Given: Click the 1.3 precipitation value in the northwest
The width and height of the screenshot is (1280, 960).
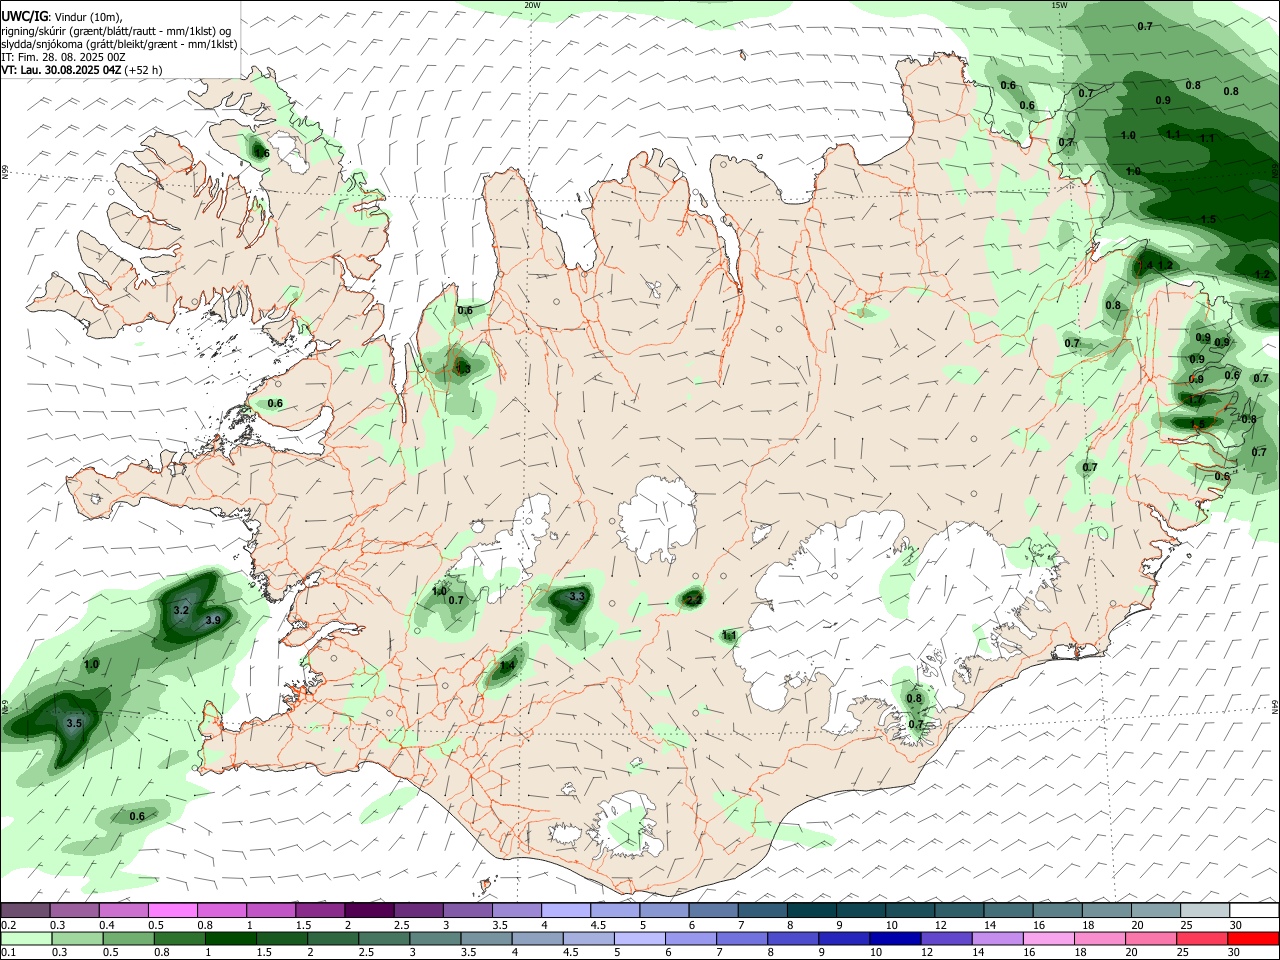Looking at the screenshot, I should tap(463, 370).
